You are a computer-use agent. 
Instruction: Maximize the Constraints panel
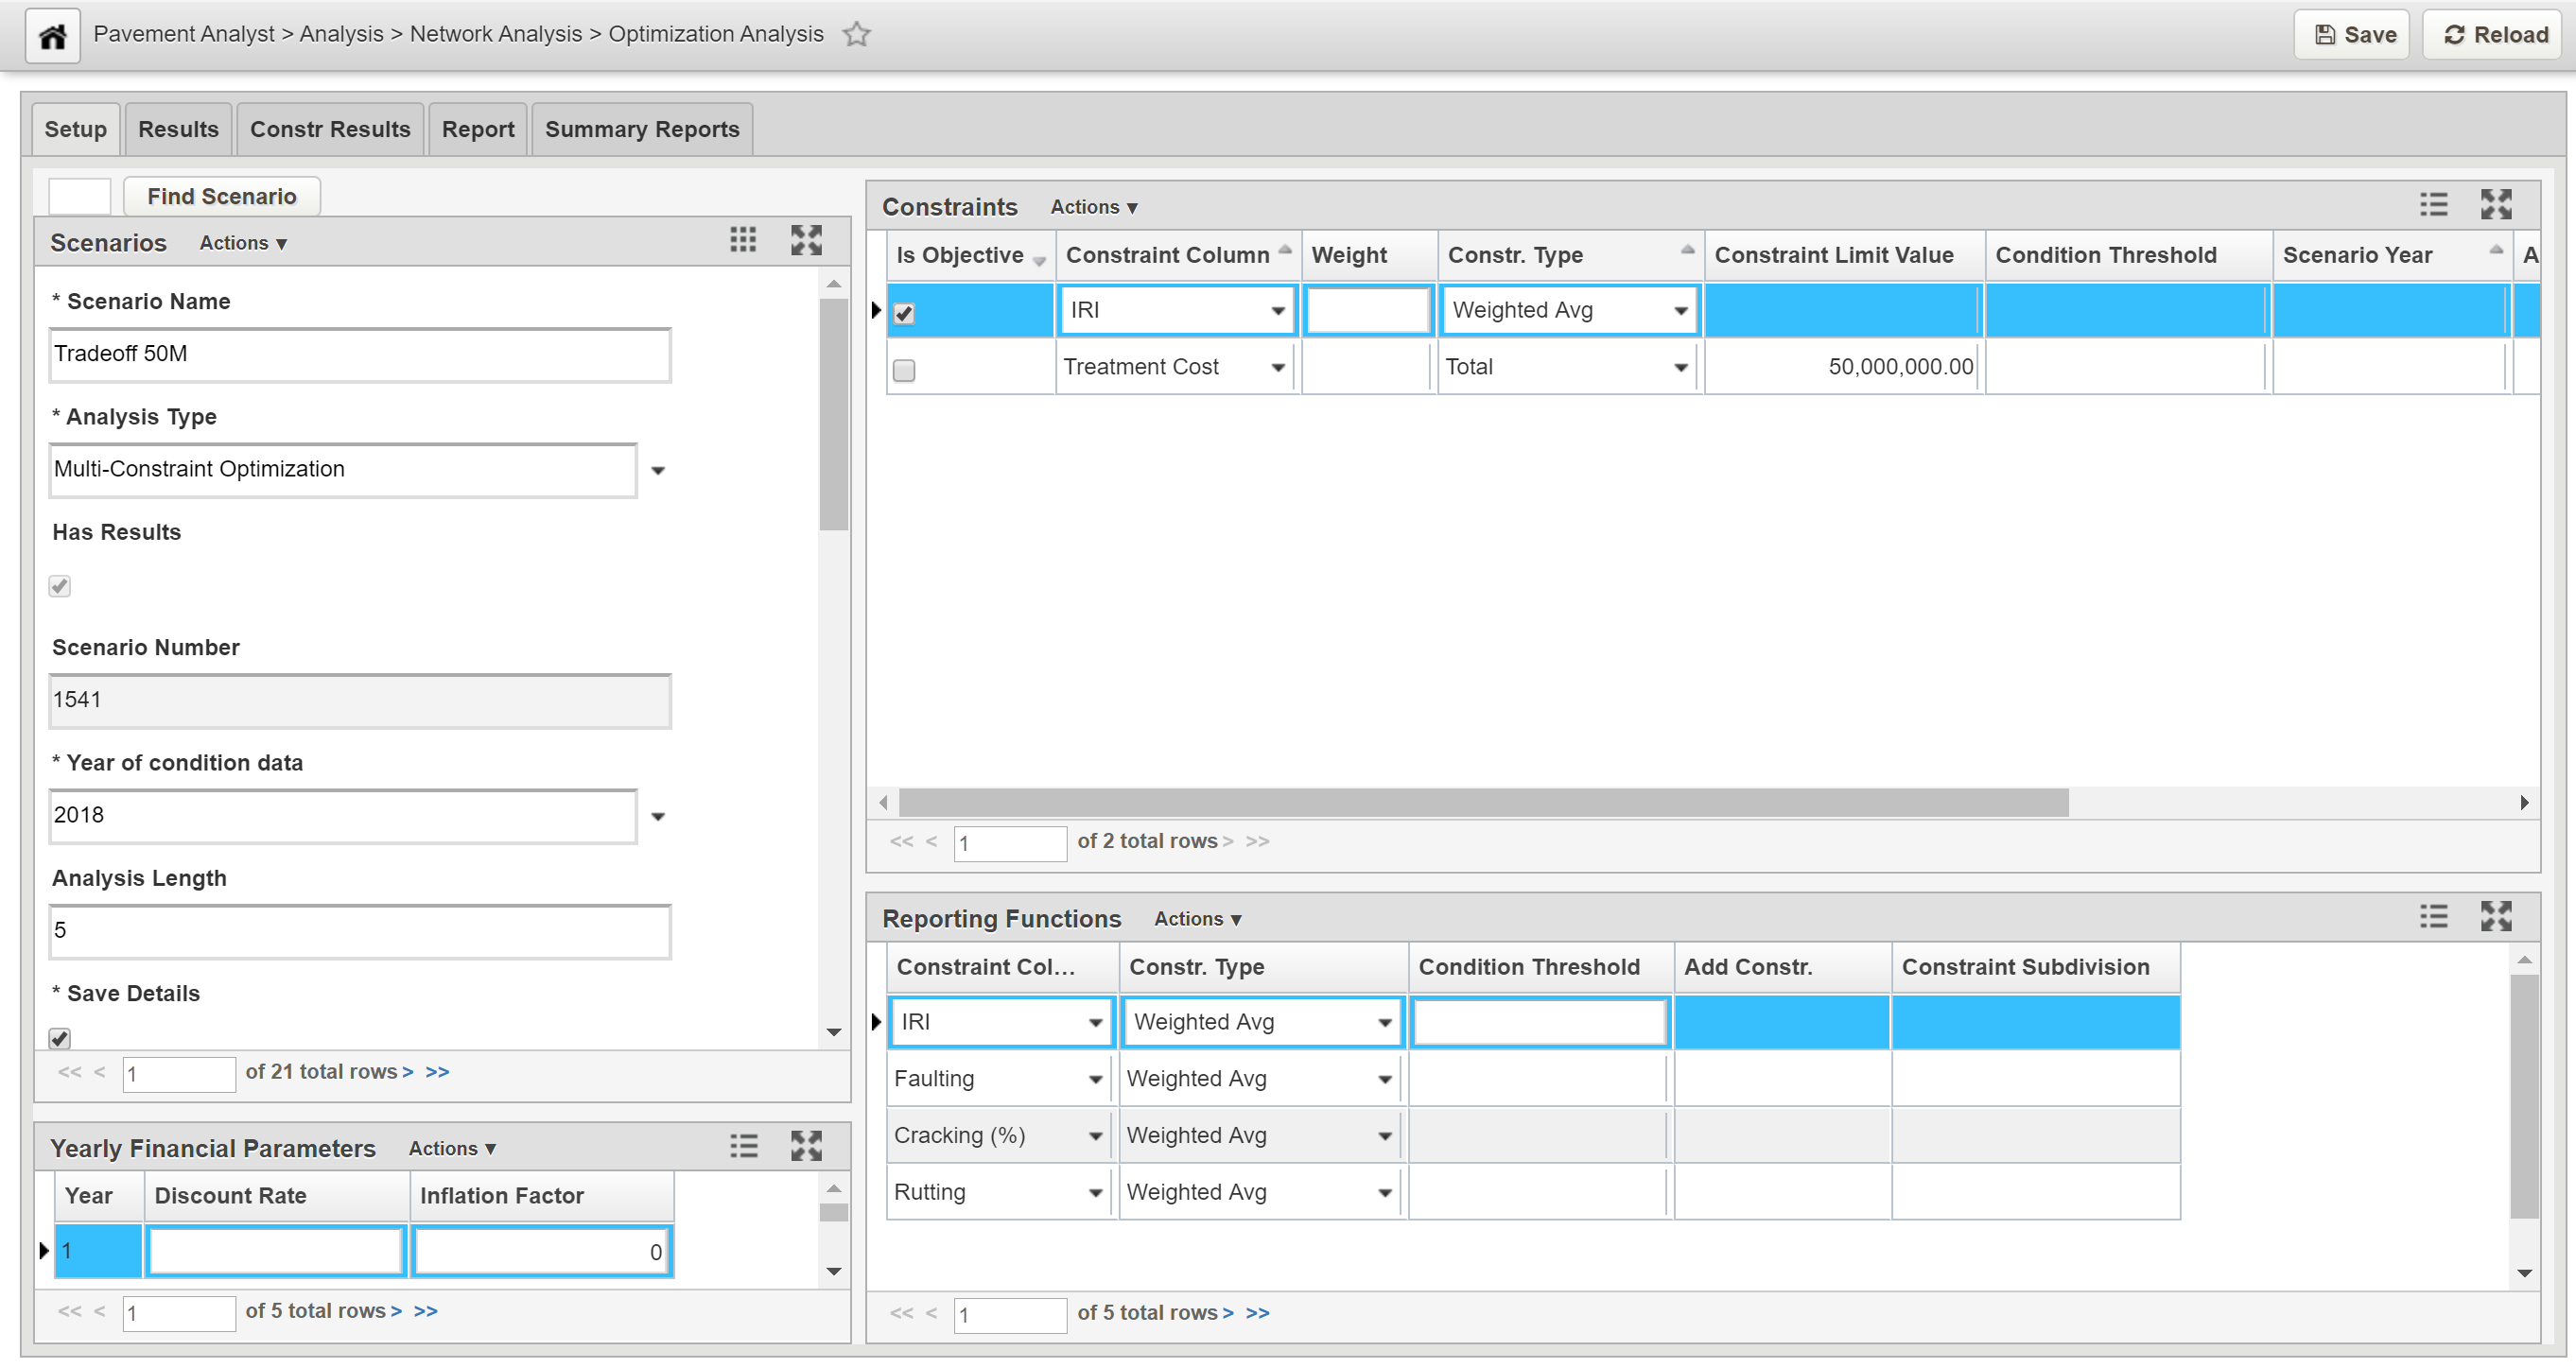pos(2495,205)
